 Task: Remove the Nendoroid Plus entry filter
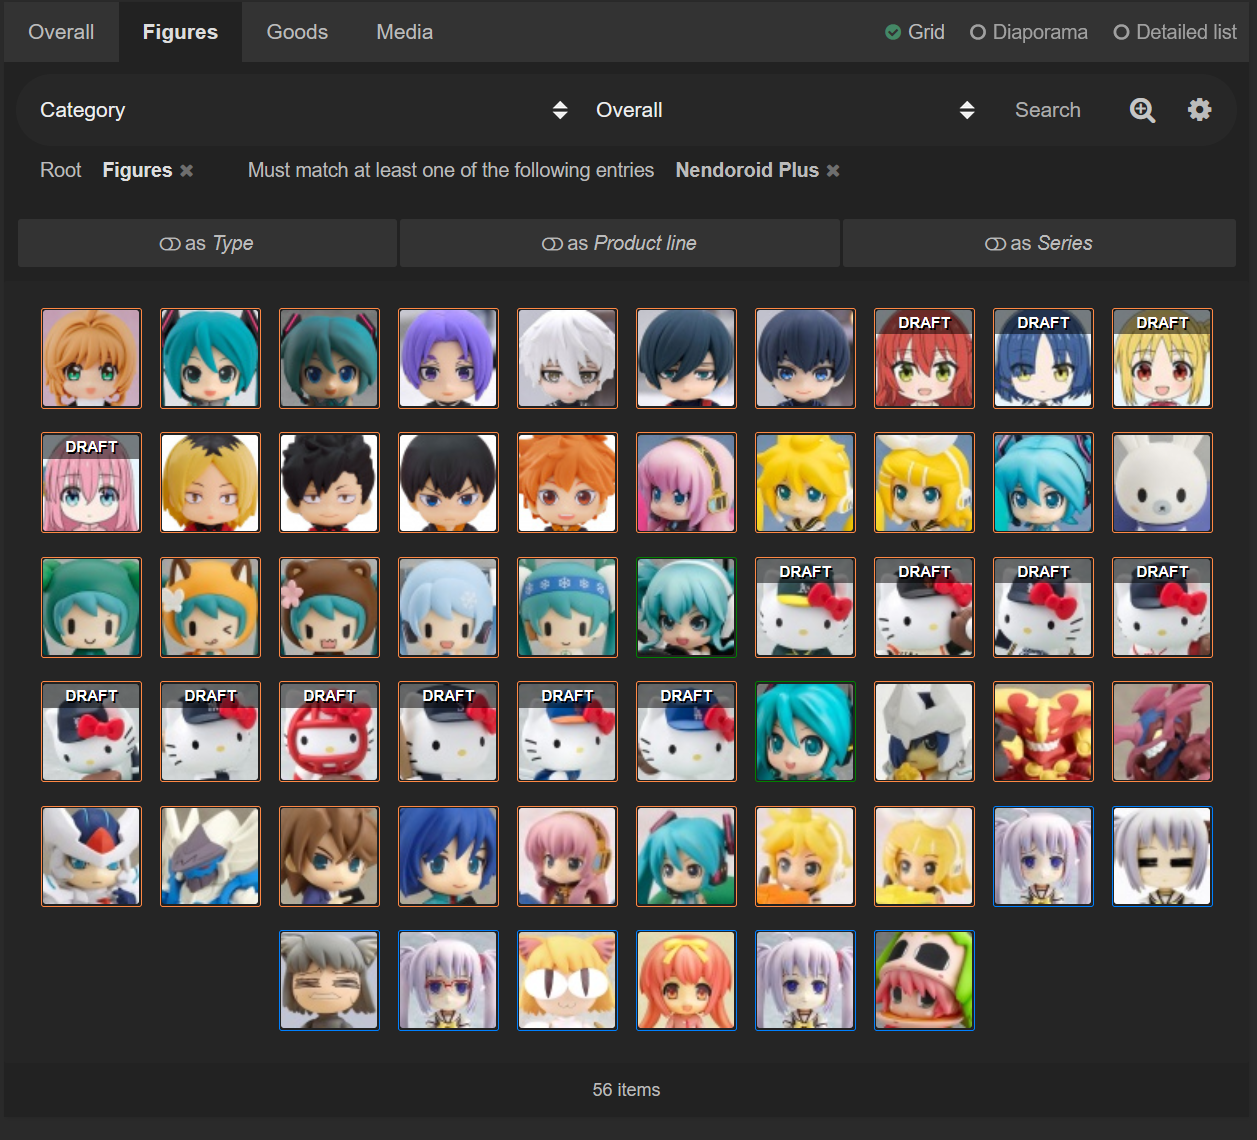click(833, 171)
